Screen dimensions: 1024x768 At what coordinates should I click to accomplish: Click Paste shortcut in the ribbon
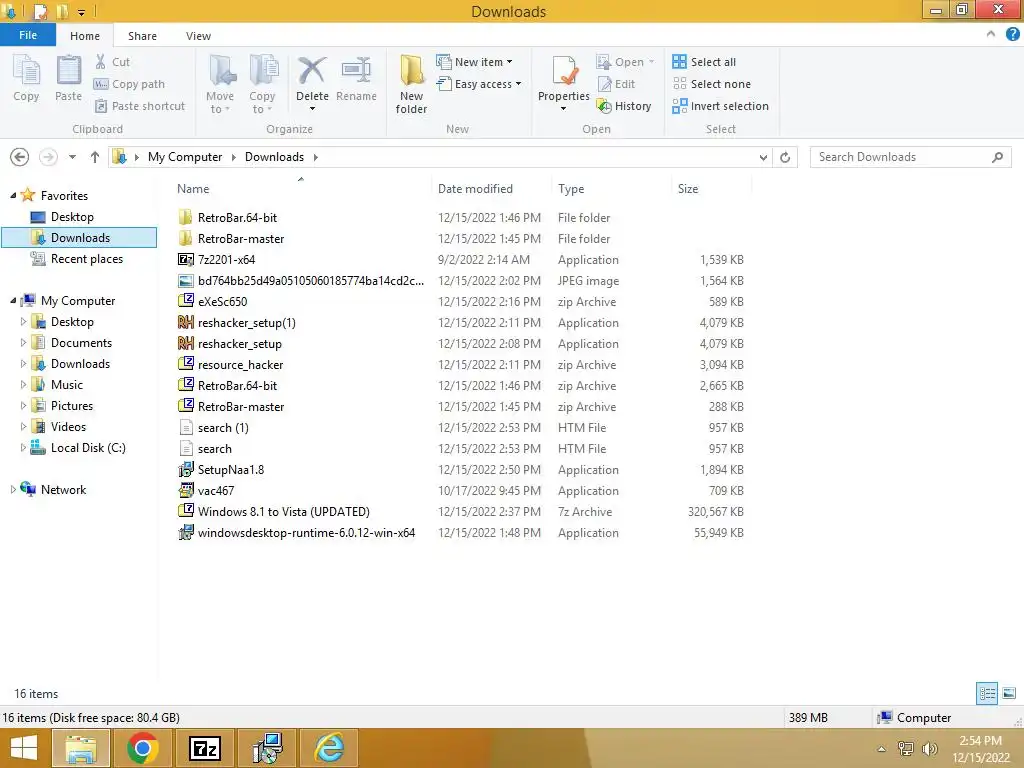(x=140, y=106)
